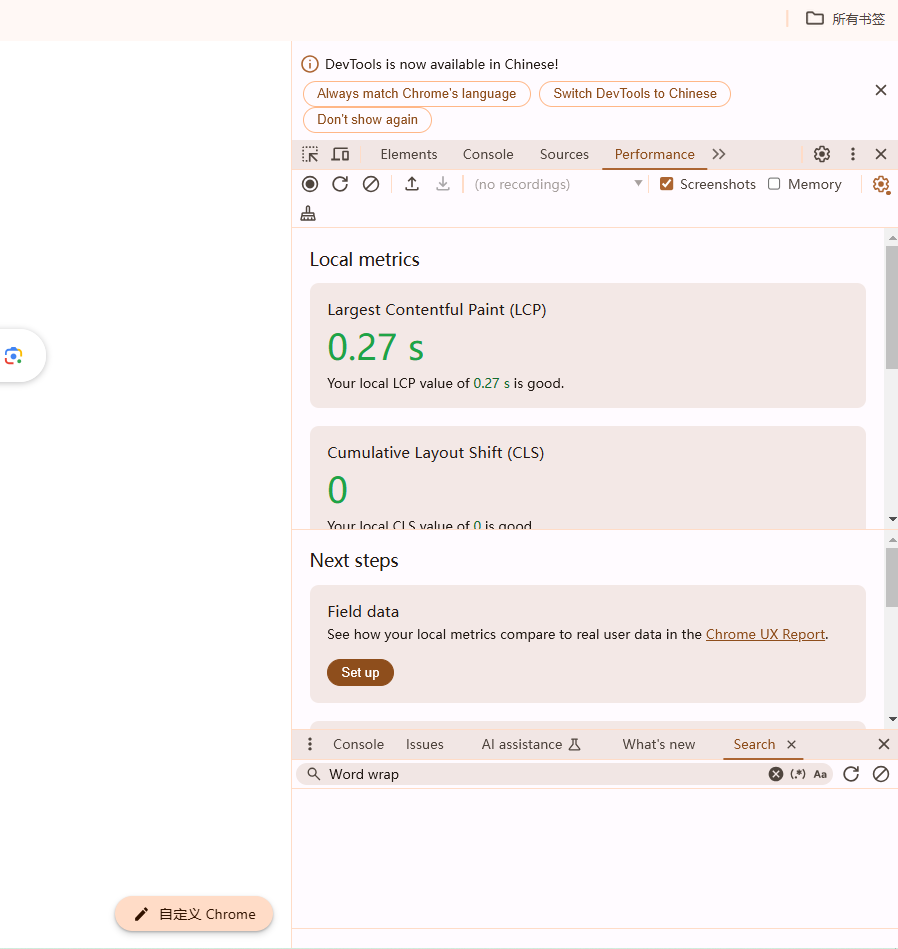Screen dimensions: 898x949
Task: Select the inspect element picker icon
Action: [x=310, y=154]
